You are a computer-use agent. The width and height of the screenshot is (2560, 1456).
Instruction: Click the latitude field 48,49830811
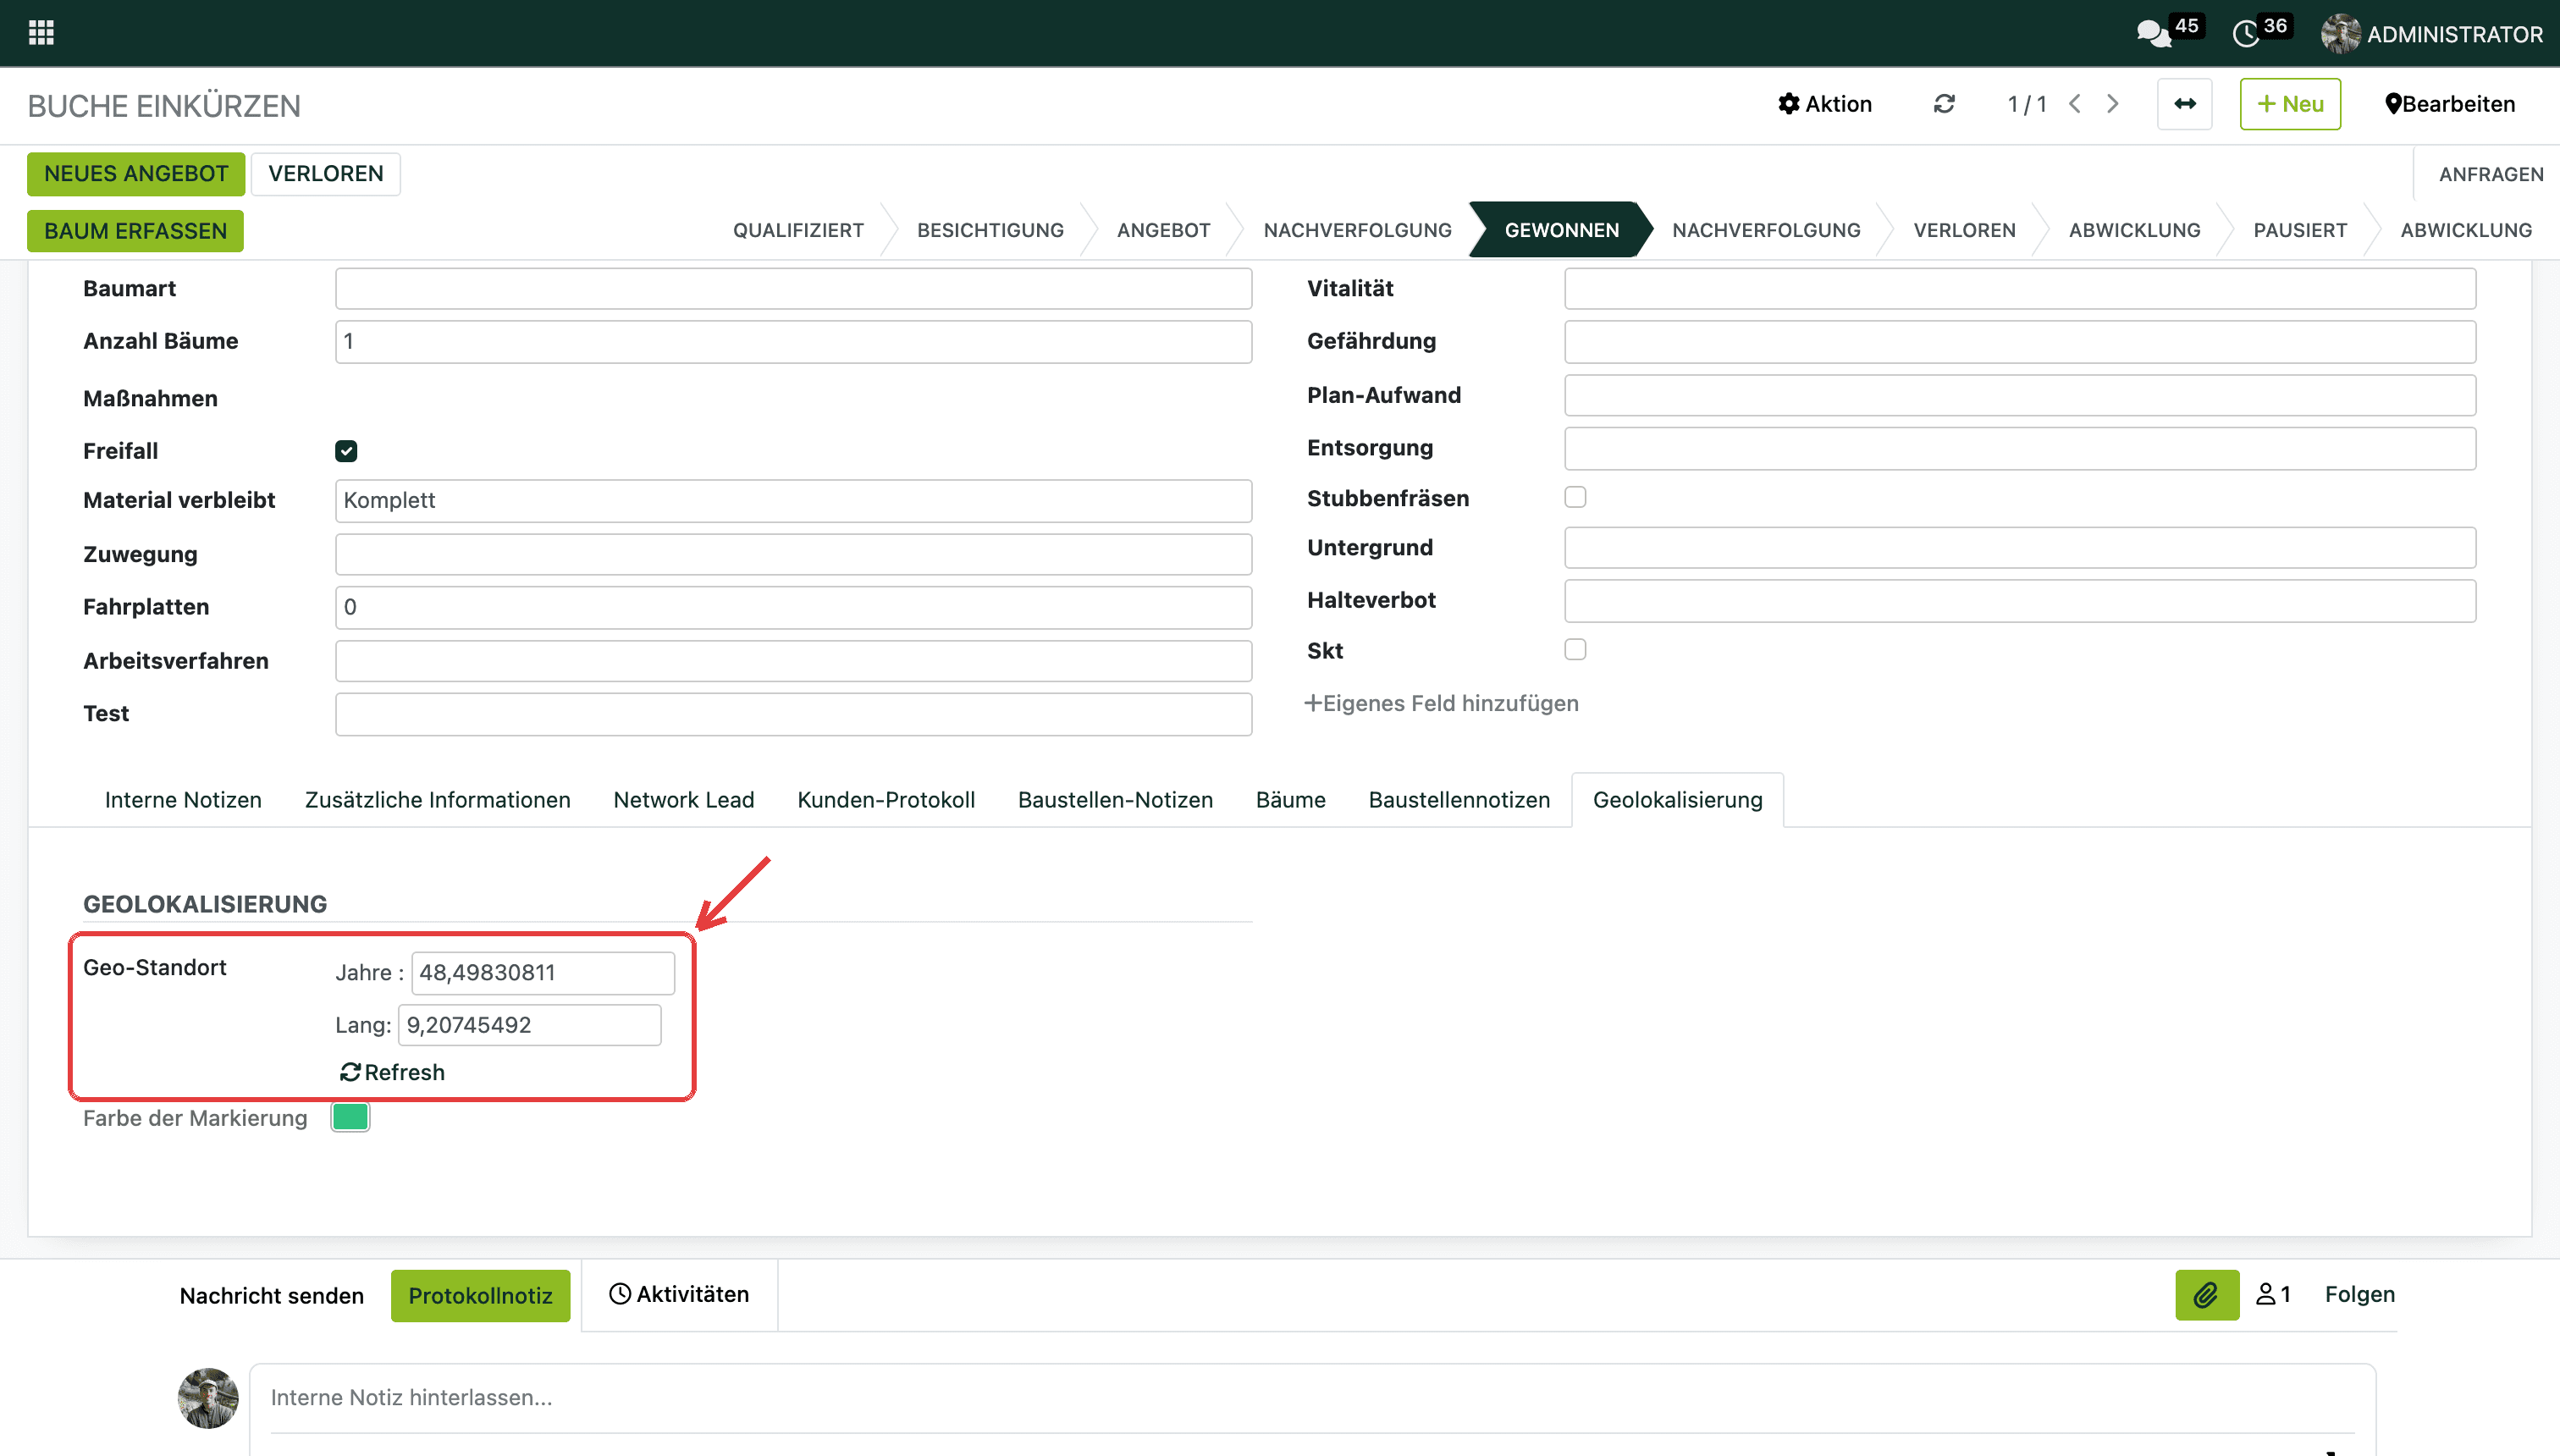pos(543,973)
